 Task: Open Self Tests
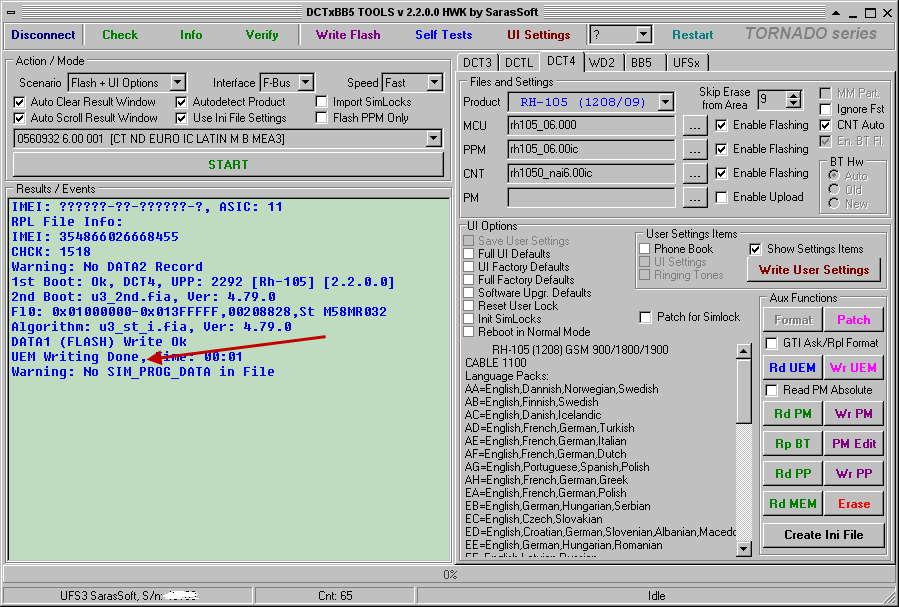pos(444,35)
